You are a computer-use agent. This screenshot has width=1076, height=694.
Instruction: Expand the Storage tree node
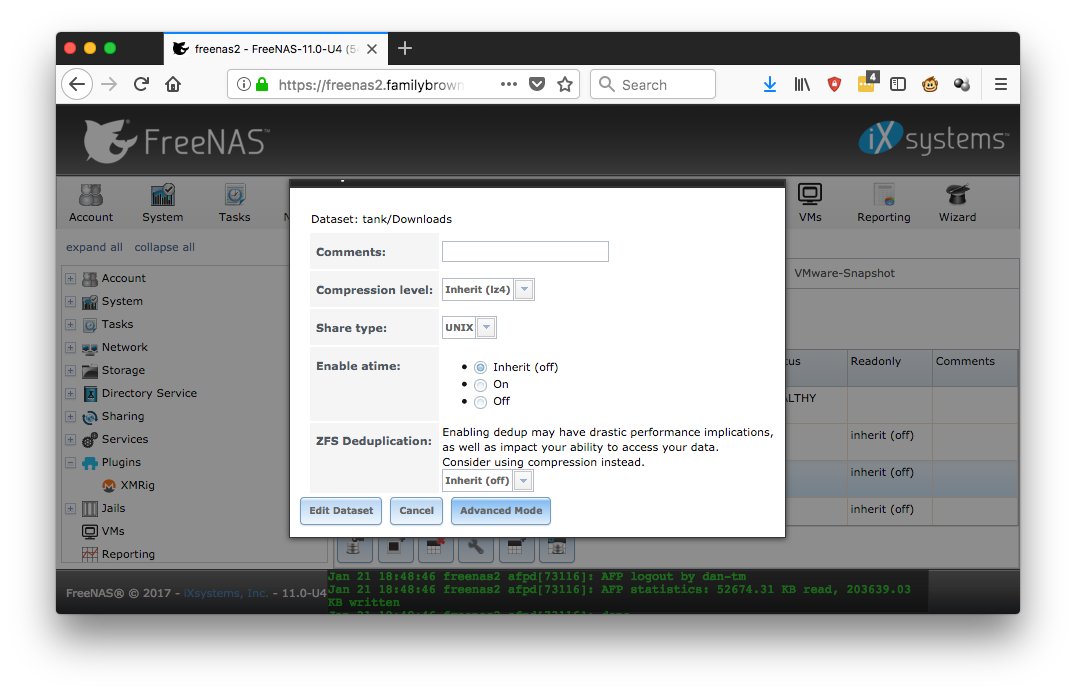tap(71, 371)
